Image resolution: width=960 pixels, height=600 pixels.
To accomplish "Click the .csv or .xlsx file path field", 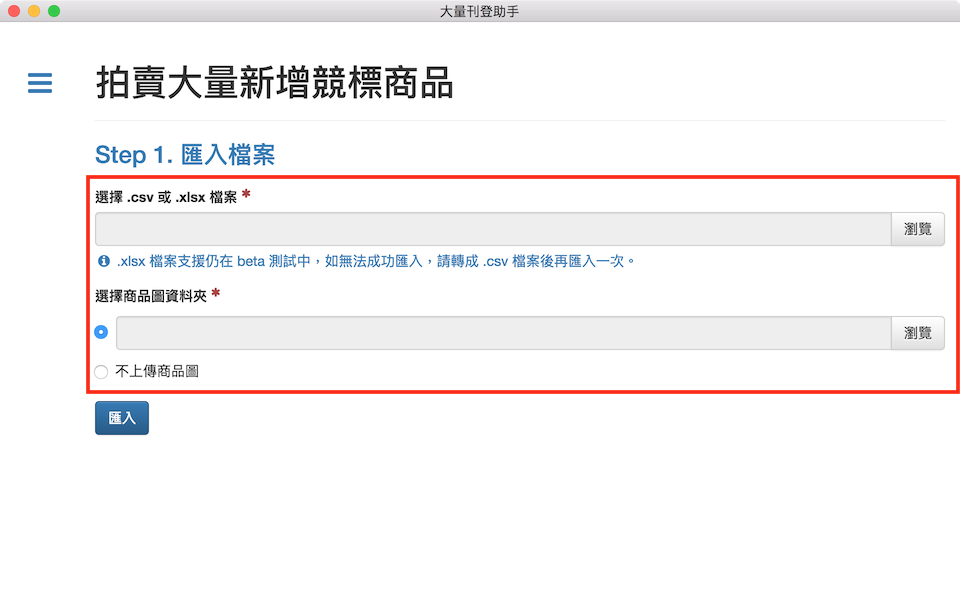I will pos(492,229).
